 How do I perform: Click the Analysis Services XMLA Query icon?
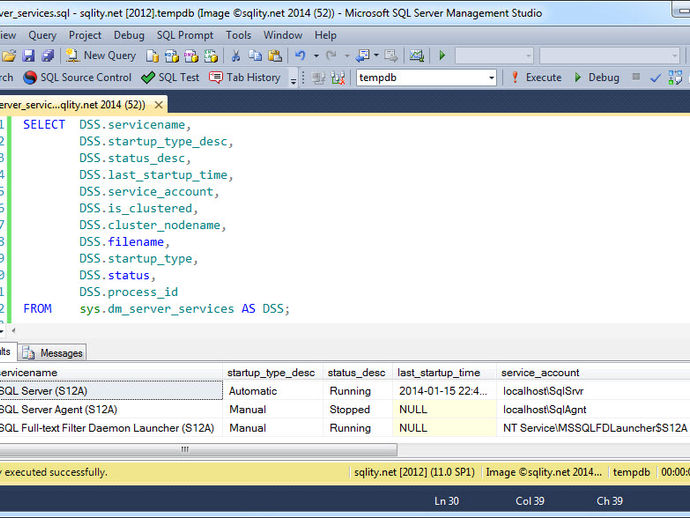tap(211, 55)
